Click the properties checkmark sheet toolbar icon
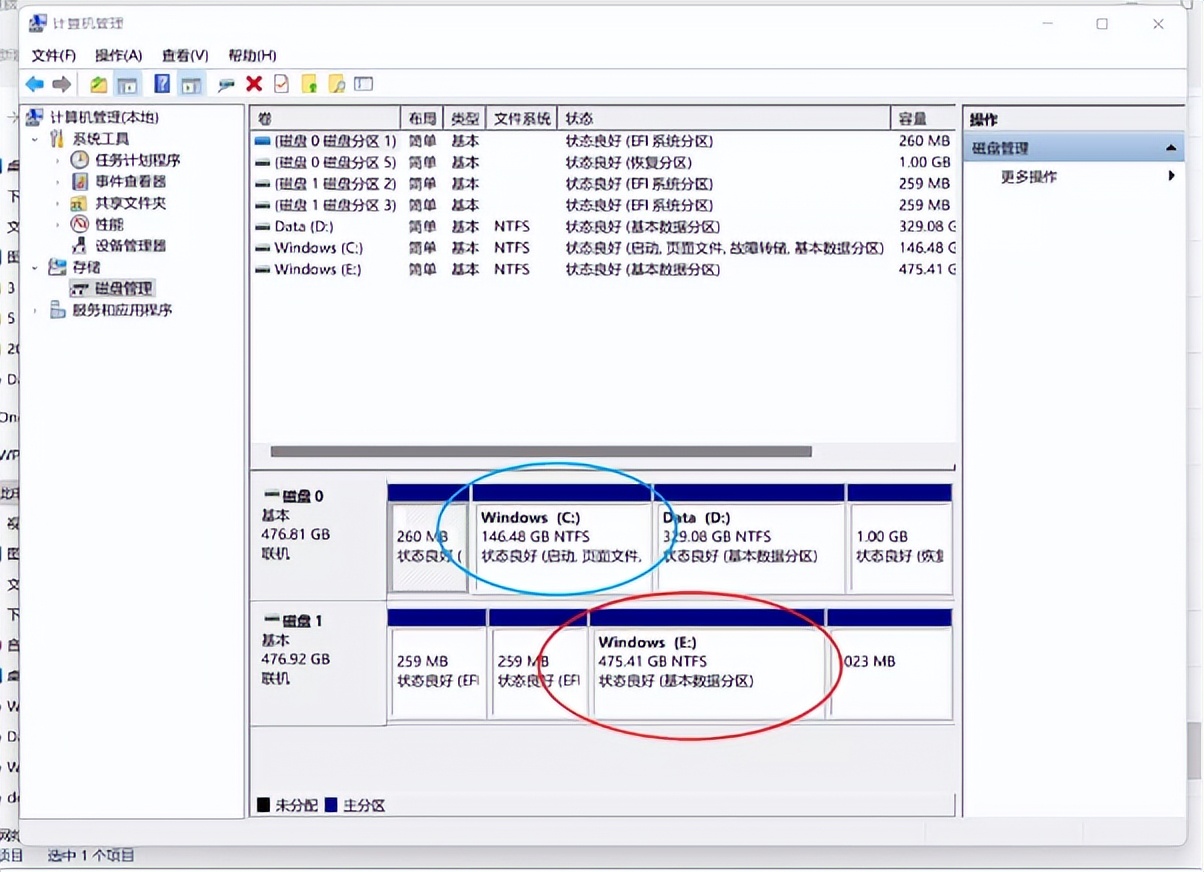Screen dimensions: 1204x872 pos(281,84)
